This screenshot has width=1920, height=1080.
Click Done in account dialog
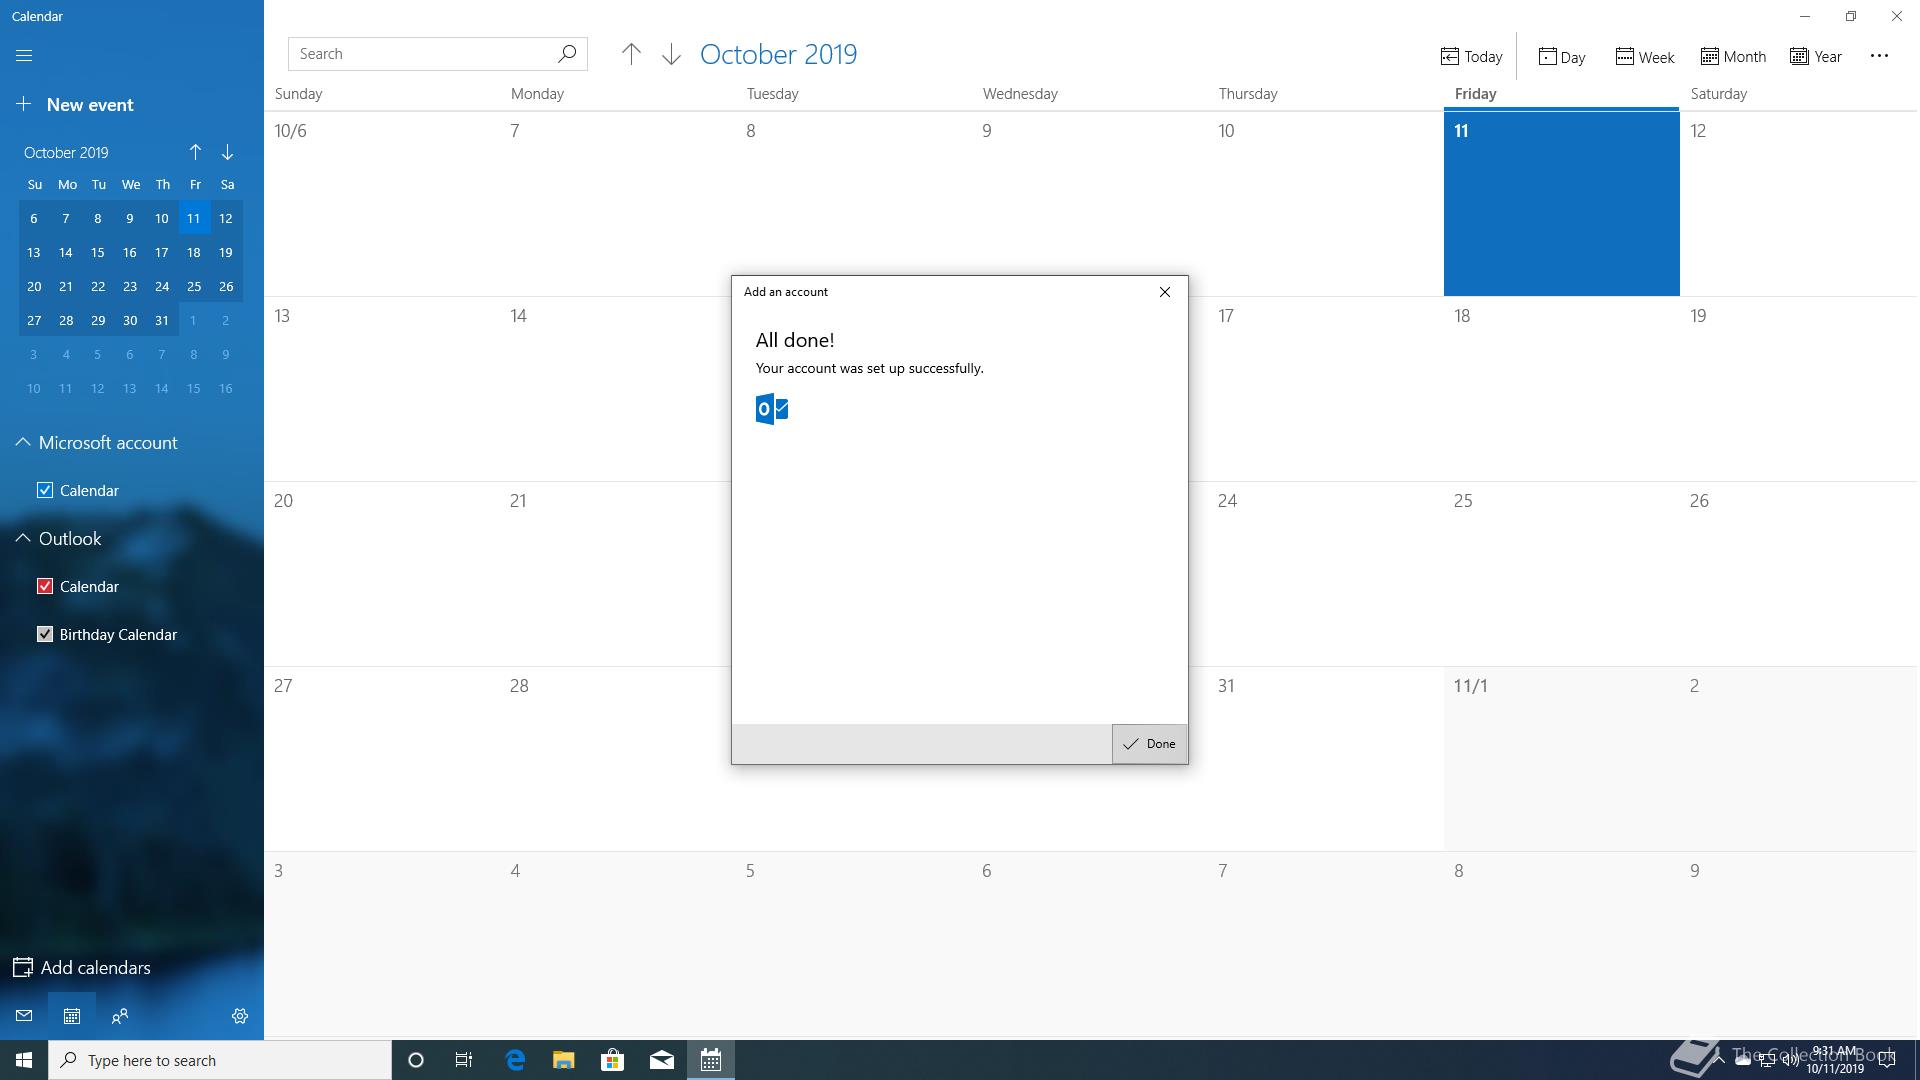(x=1149, y=744)
